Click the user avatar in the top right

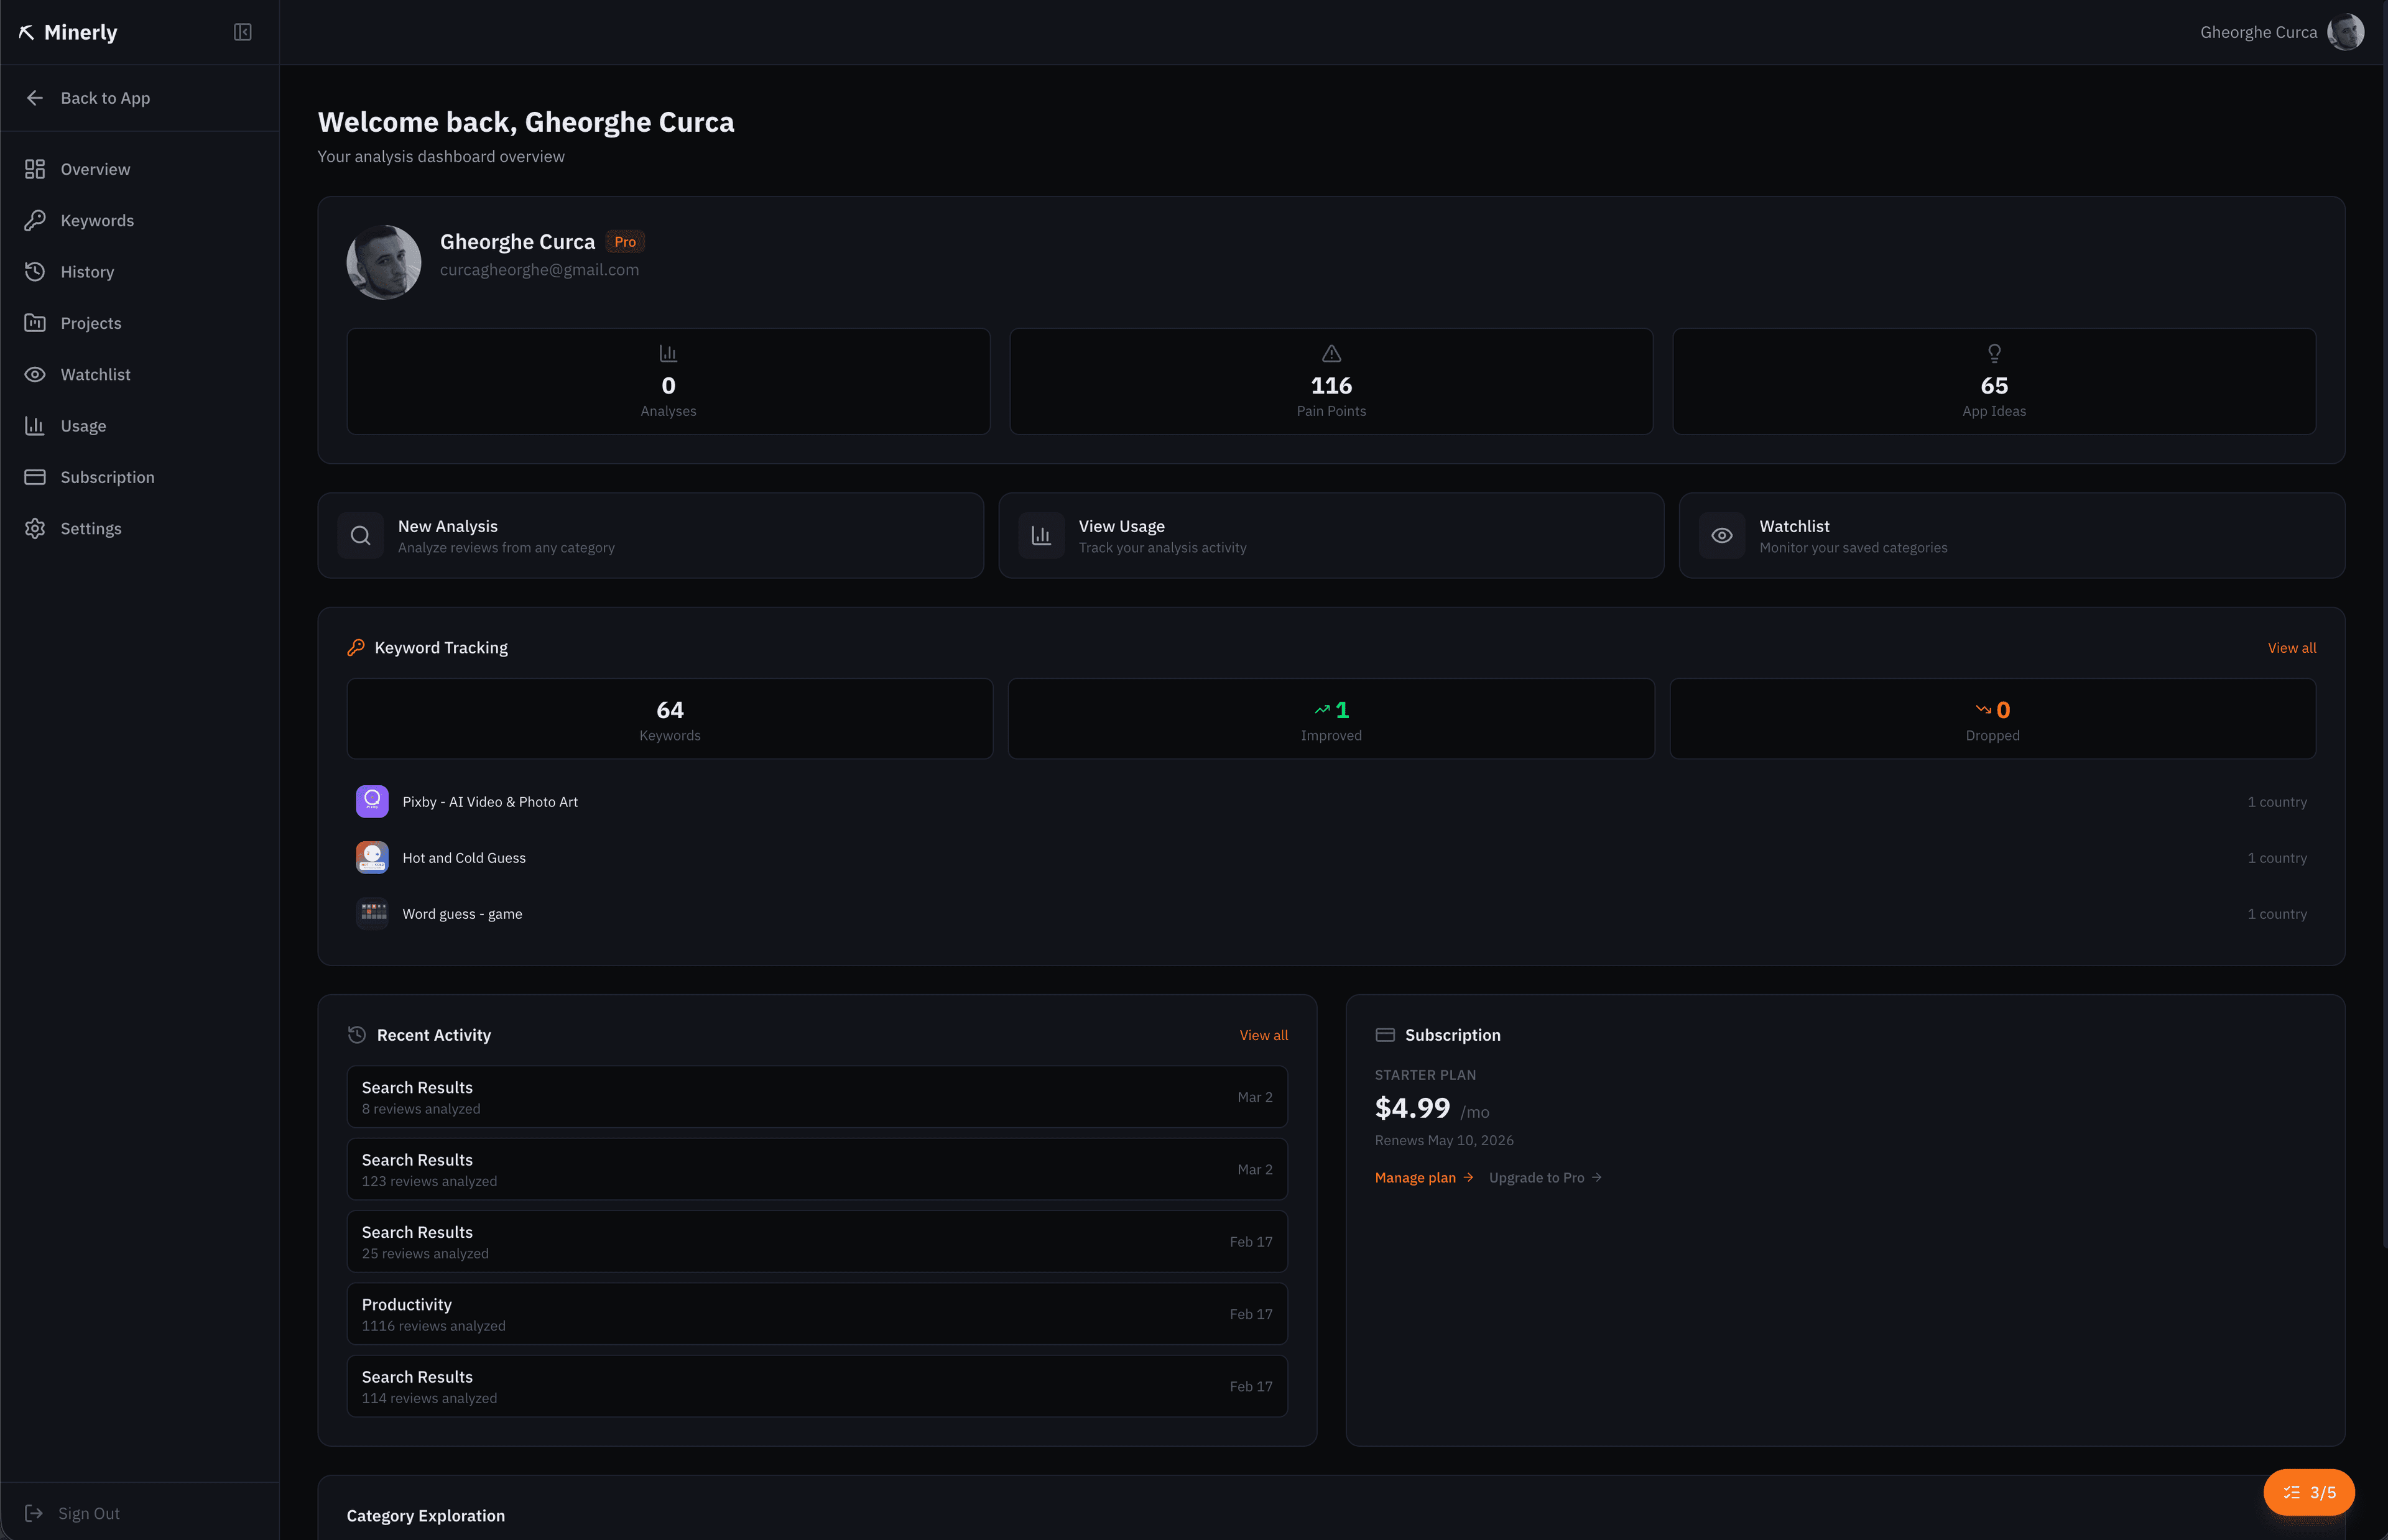[2345, 32]
